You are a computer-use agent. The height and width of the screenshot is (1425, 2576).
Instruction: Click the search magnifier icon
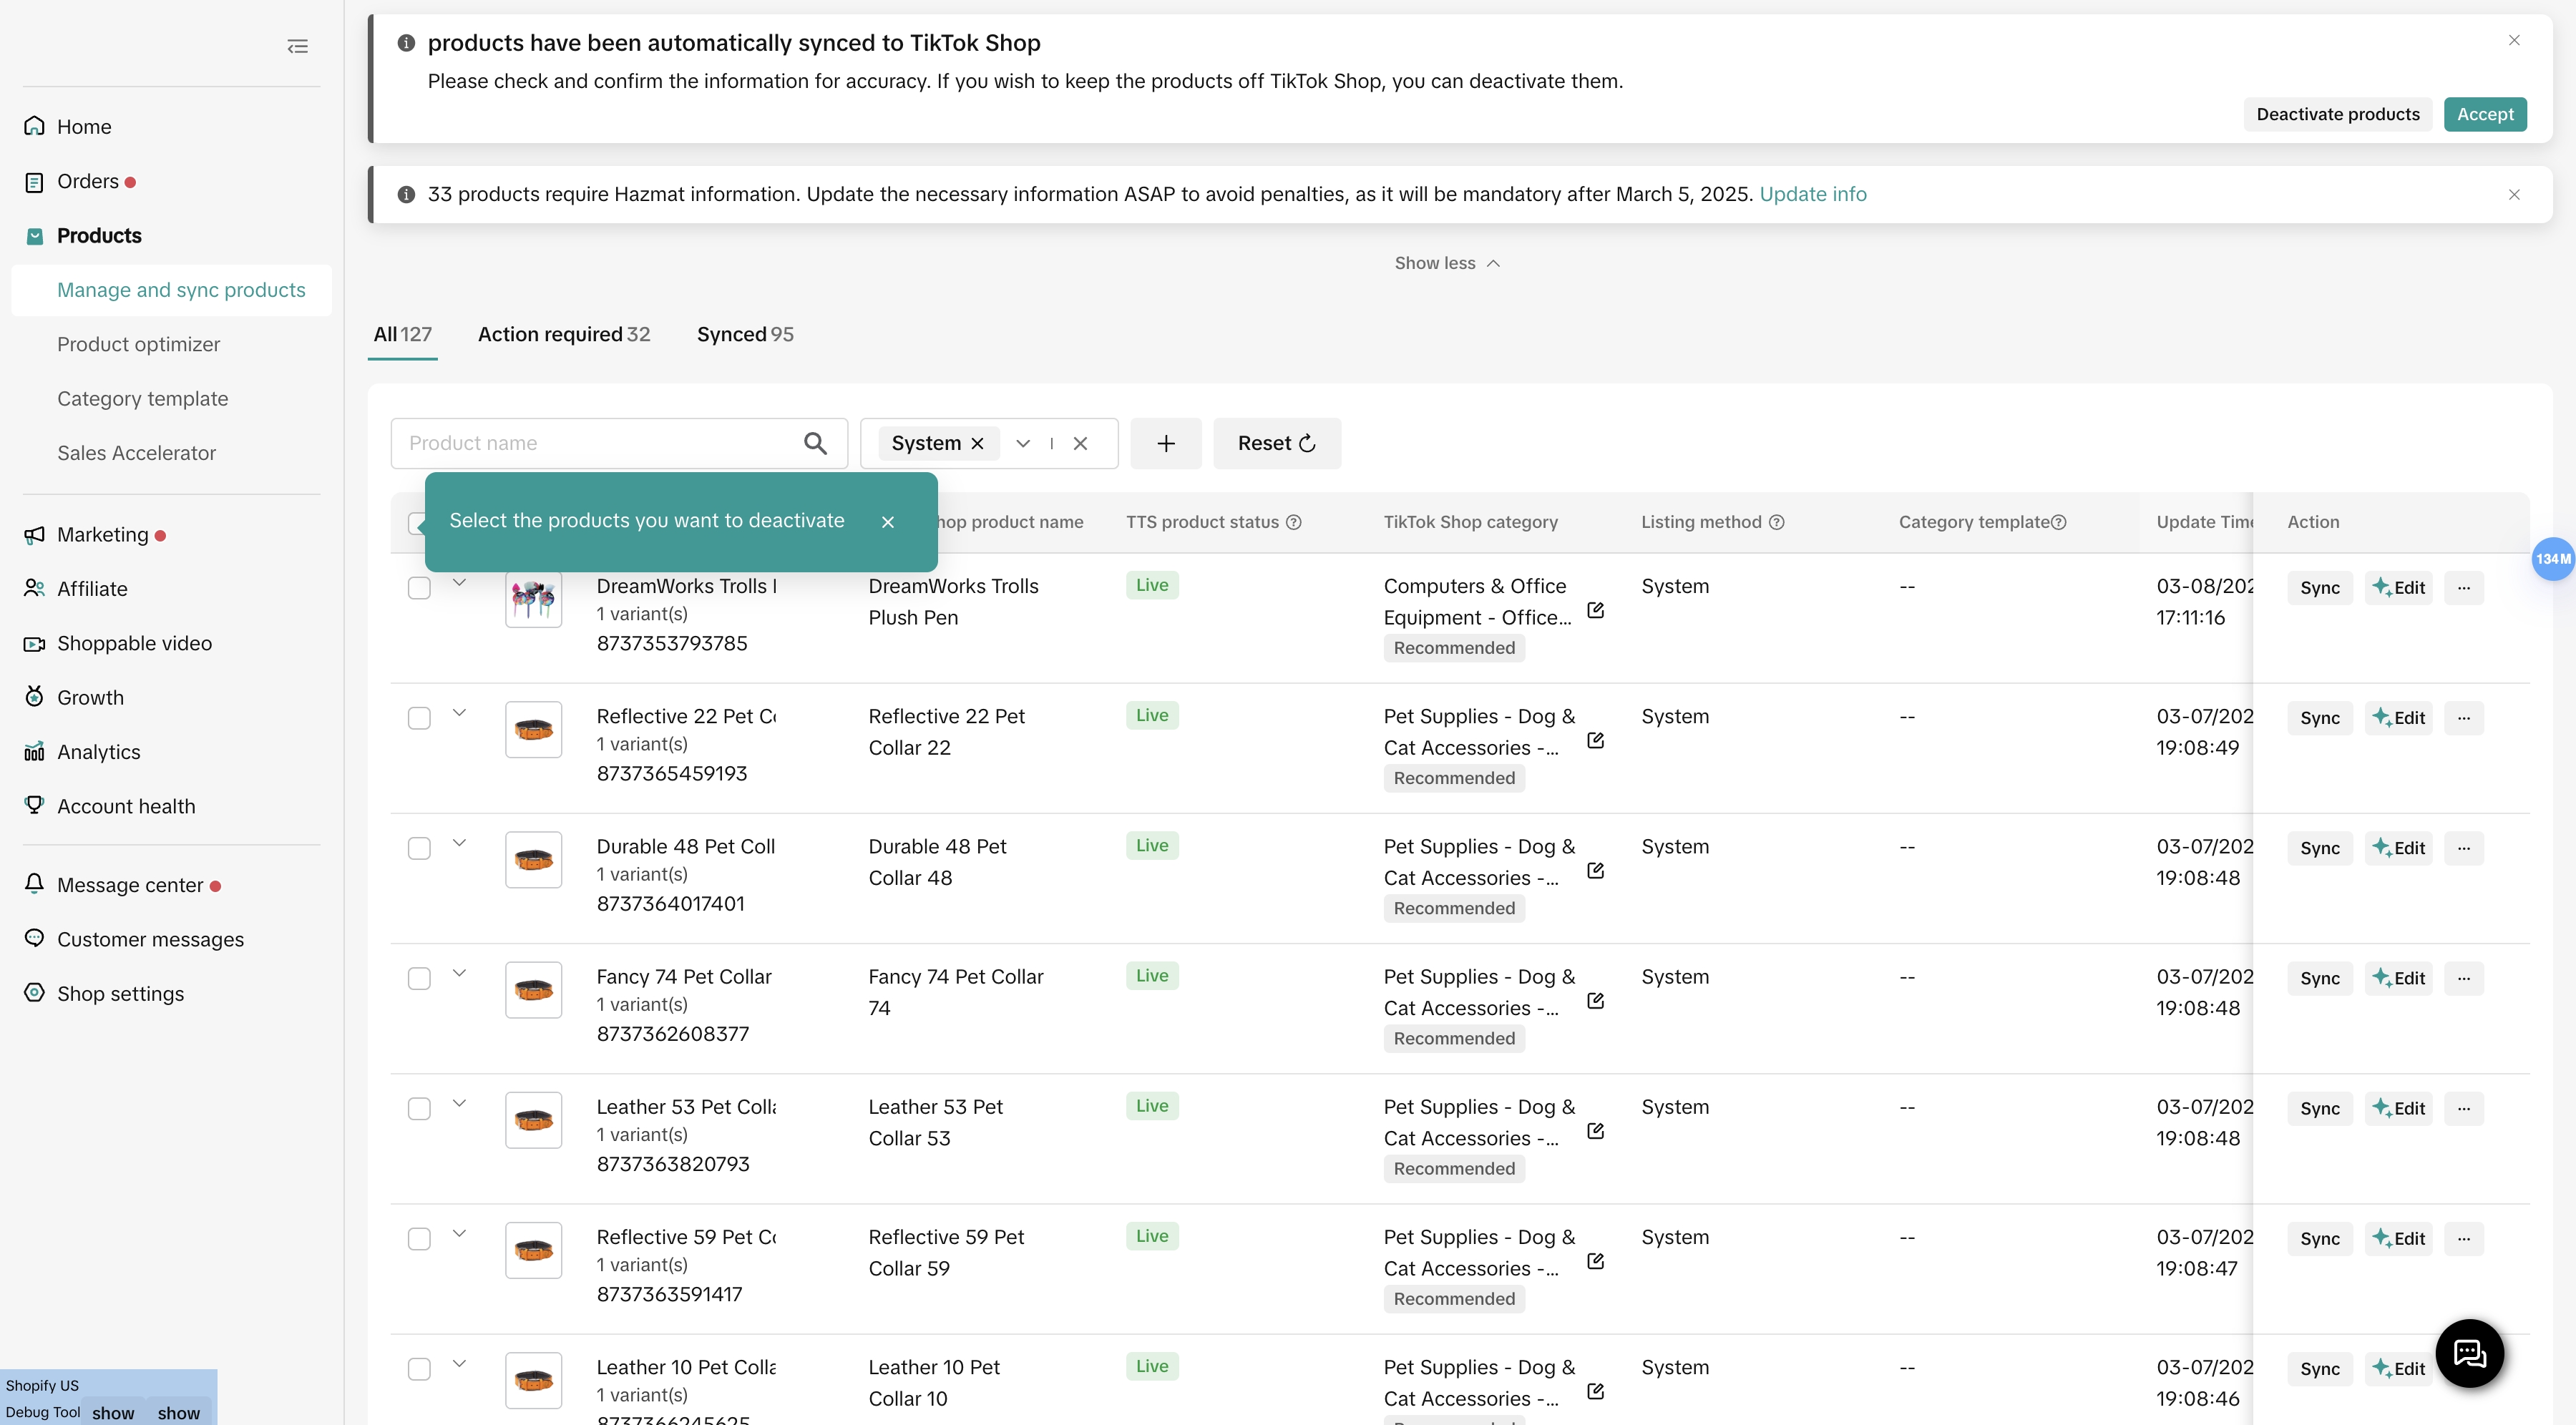point(815,443)
